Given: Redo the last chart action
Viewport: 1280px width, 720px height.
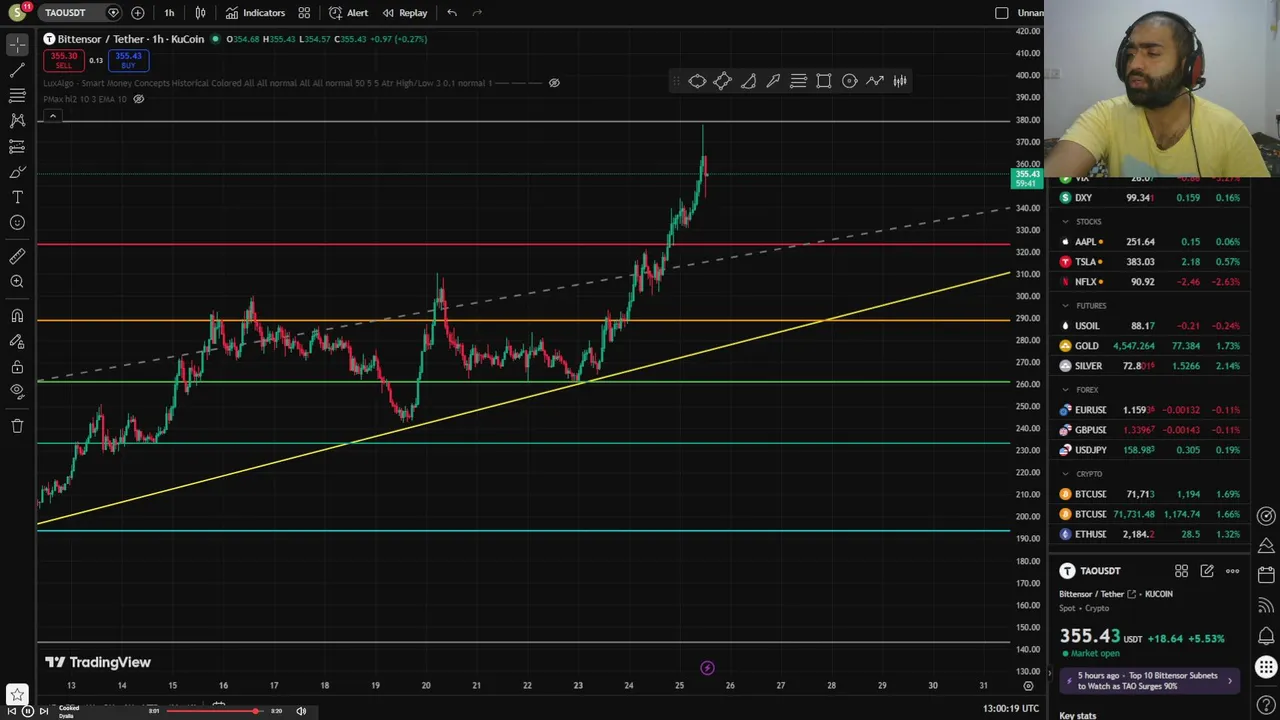Looking at the screenshot, I should (477, 13).
